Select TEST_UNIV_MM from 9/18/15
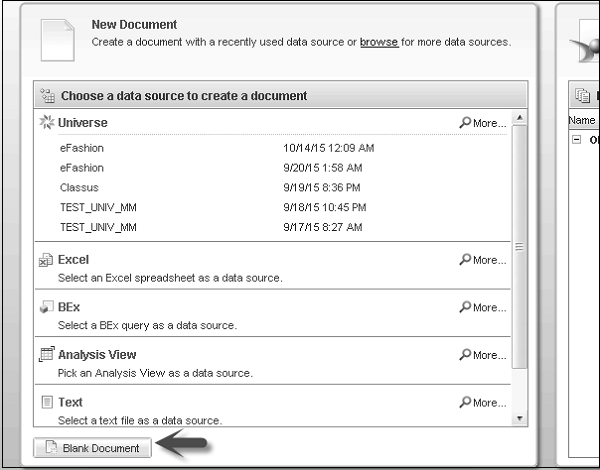 click(98, 208)
